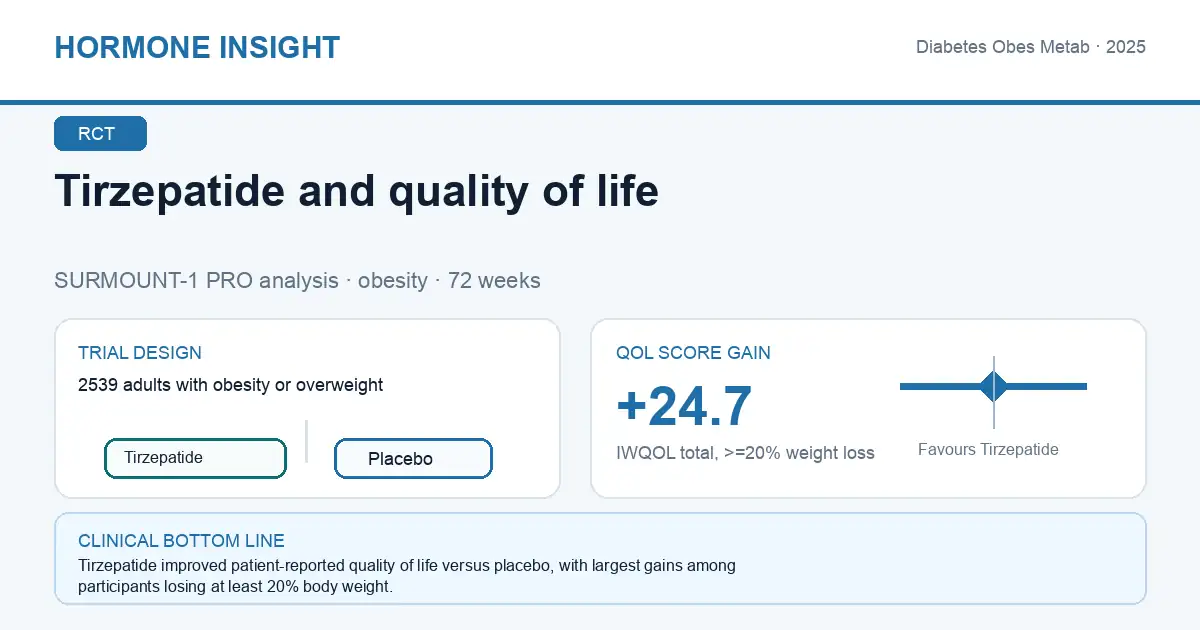The width and height of the screenshot is (1200, 630).
Task: Click the CLINICAL BOTTOM LINE heading
Action: pos(181,541)
